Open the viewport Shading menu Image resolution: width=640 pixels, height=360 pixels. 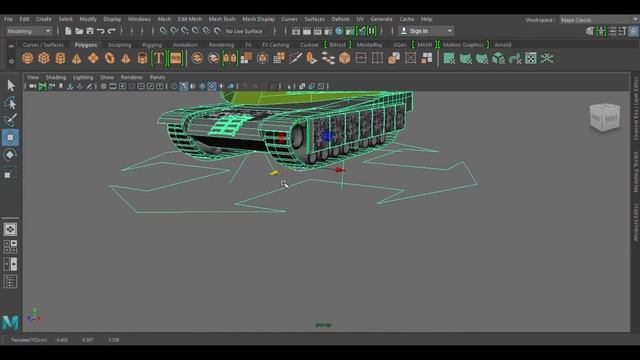56,77
